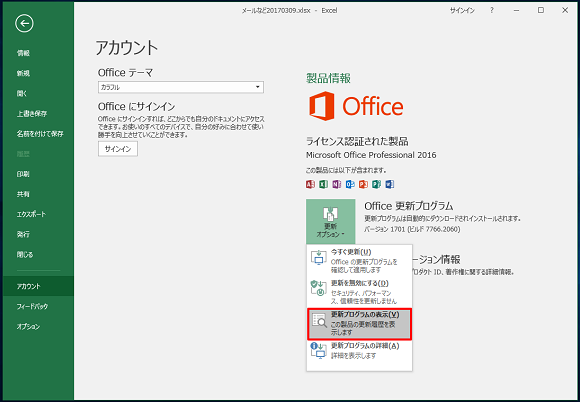Select 更新プログラムの表示 menu entry
Image resolution: width=580 pixels, height=402 pixels.
359,324
